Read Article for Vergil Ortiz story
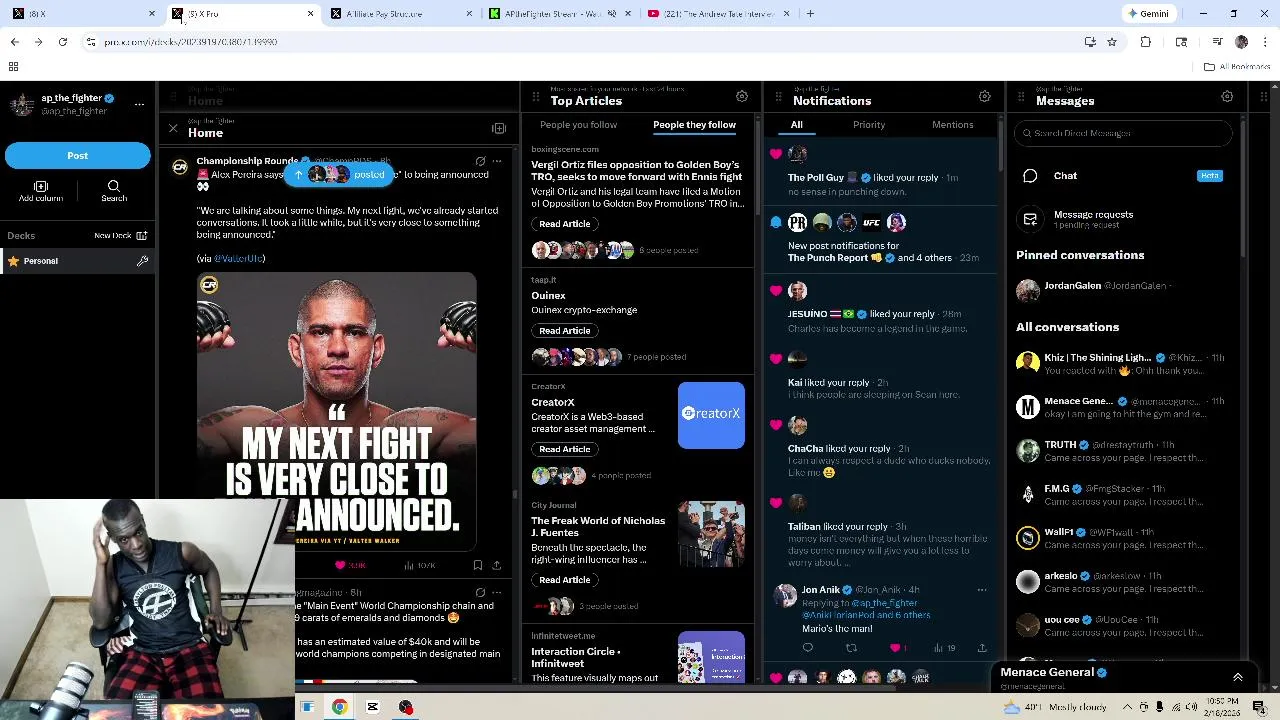The width and height of the screenshot is (1280, 720). 565,224
